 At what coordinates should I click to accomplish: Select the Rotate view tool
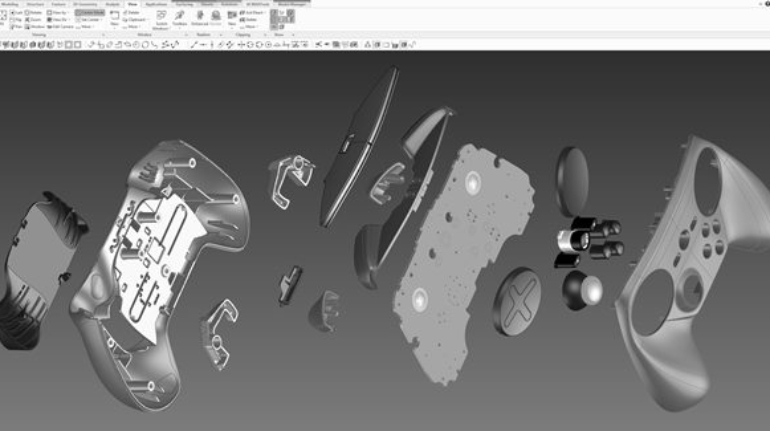33,13
